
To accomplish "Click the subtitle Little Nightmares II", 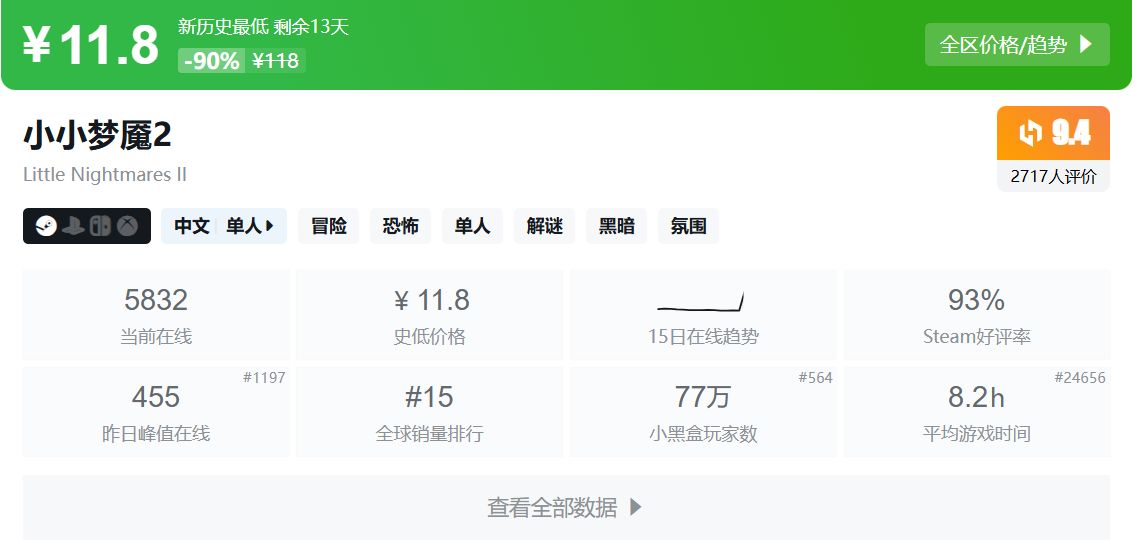I will 105,174.
